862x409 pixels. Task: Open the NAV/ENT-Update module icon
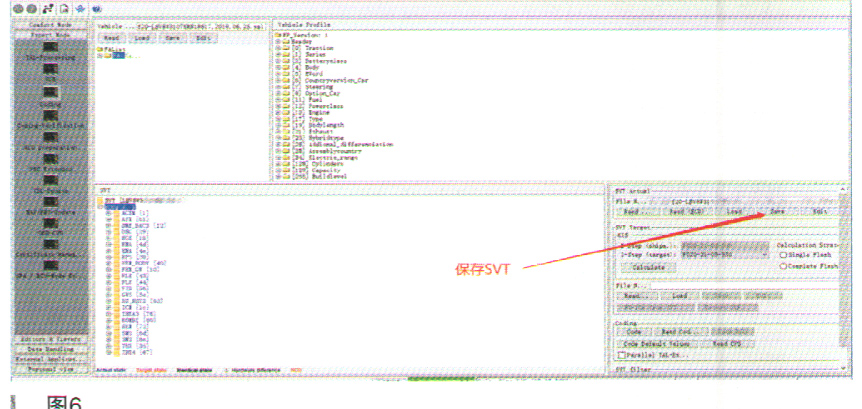tap(51, 202)
